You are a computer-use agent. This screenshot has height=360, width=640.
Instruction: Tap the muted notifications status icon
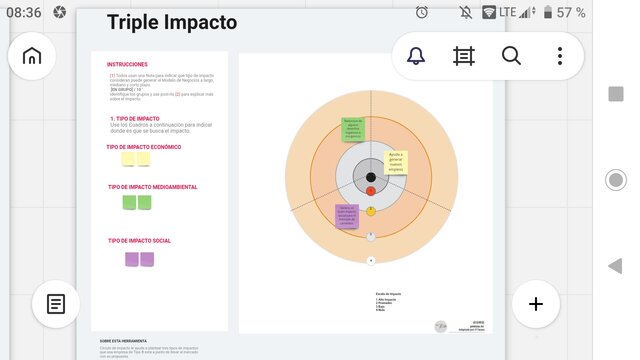tap(465, 13)
